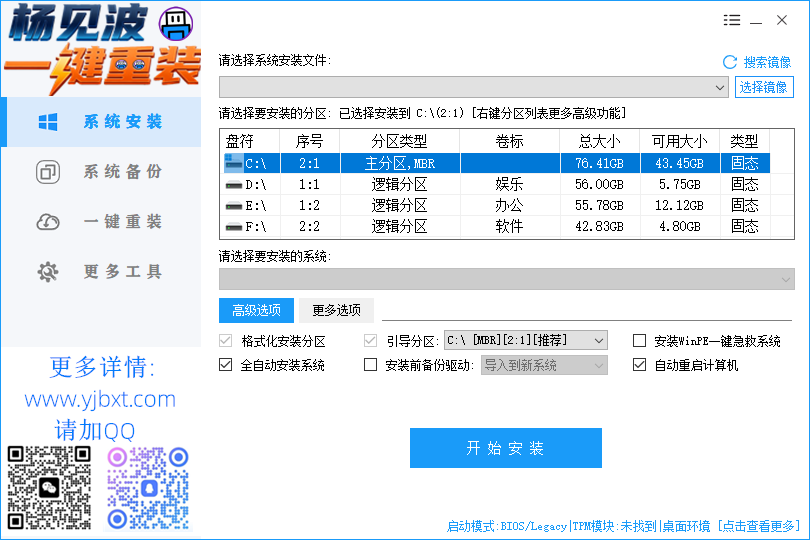The height and width of the screenshot is (540, 810).
Task: Click the TPM模块:未找到 status text
Action: [613, 527]
